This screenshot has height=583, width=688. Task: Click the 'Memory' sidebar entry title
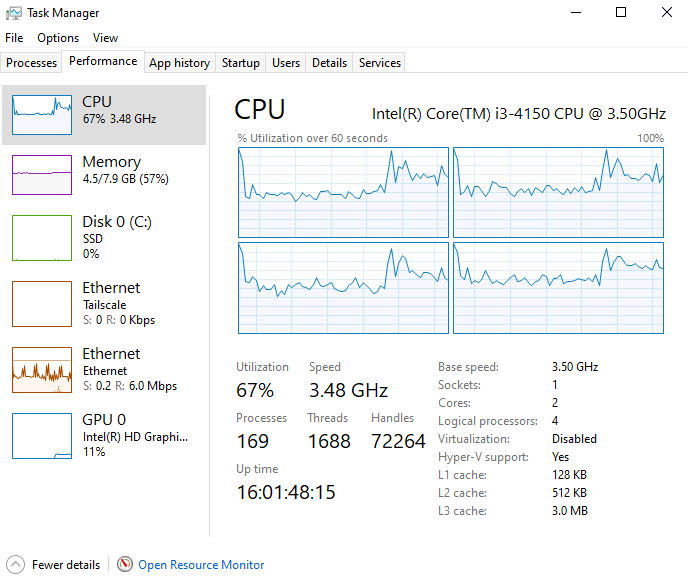(112, 162)
